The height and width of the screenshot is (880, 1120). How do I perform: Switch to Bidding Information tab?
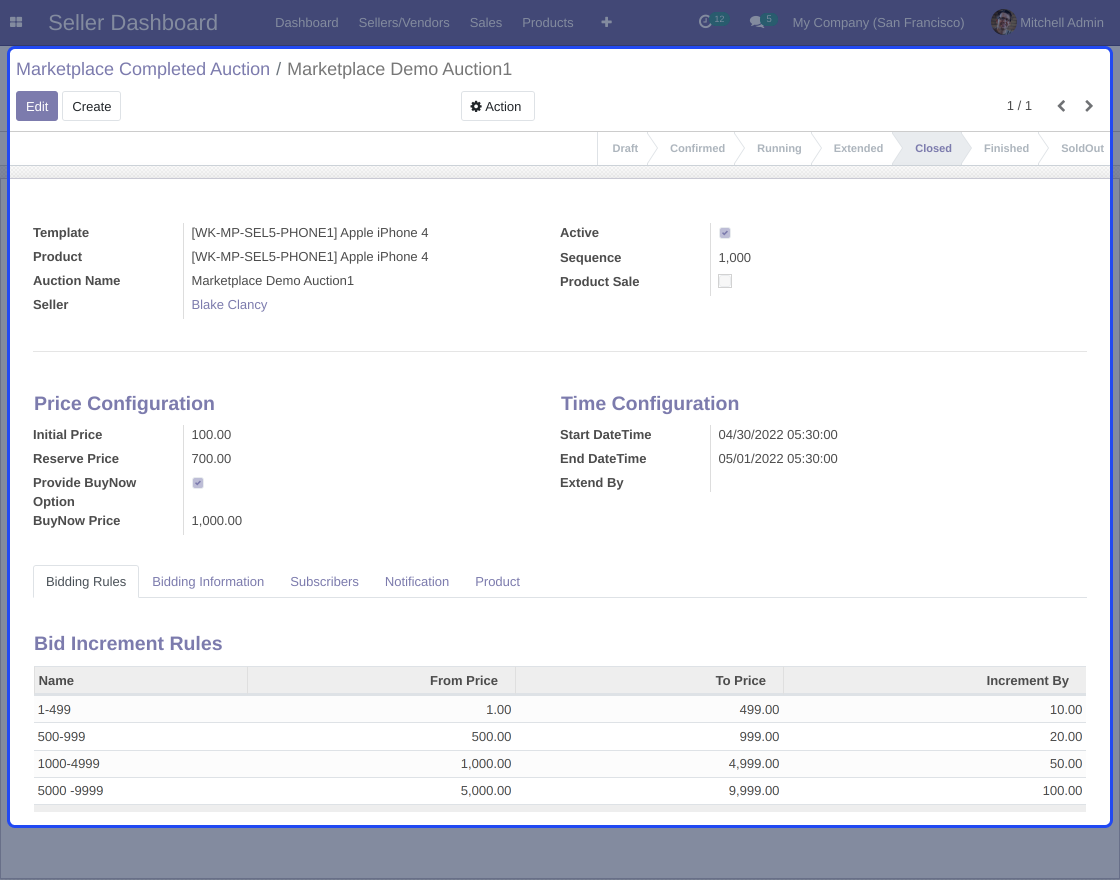[208, 581]
